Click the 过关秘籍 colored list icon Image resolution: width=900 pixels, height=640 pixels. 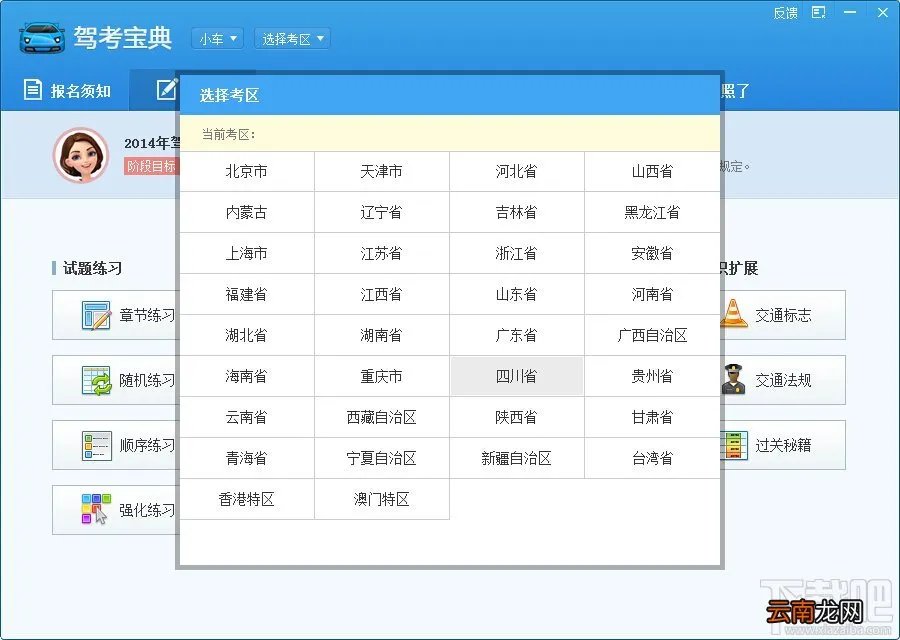[x=734, y=445]
